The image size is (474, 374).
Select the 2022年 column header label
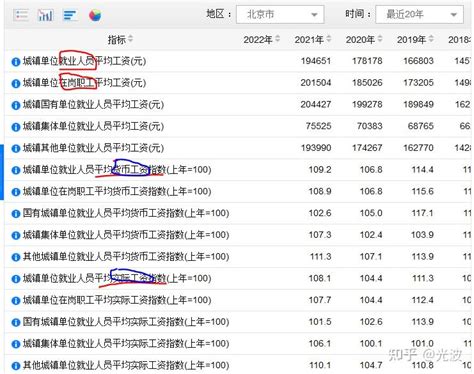(258, 40)
